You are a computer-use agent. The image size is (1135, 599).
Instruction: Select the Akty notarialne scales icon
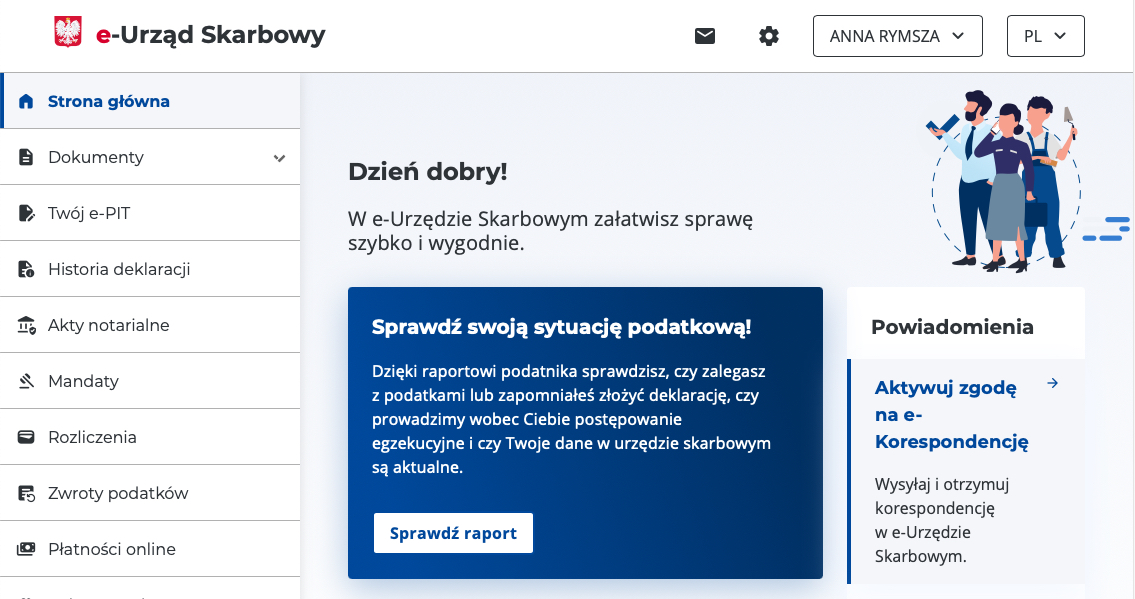pos(25,324)
